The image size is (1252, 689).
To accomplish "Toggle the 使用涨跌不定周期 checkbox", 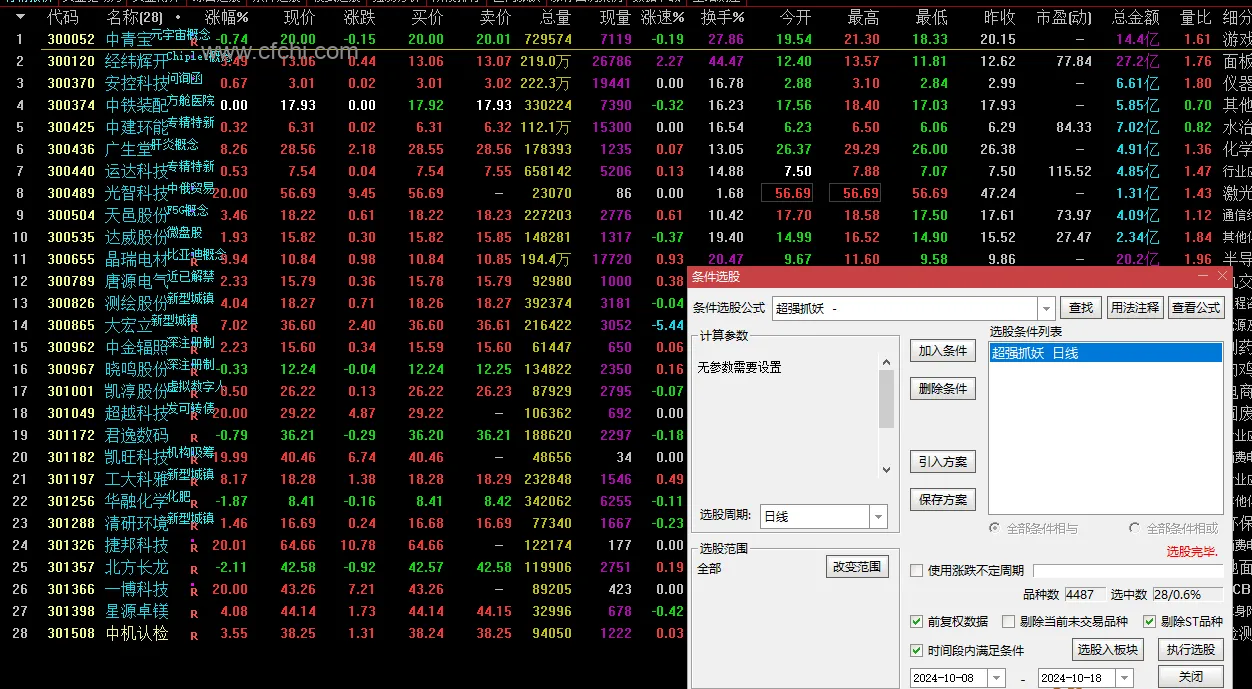I will 917,570.
